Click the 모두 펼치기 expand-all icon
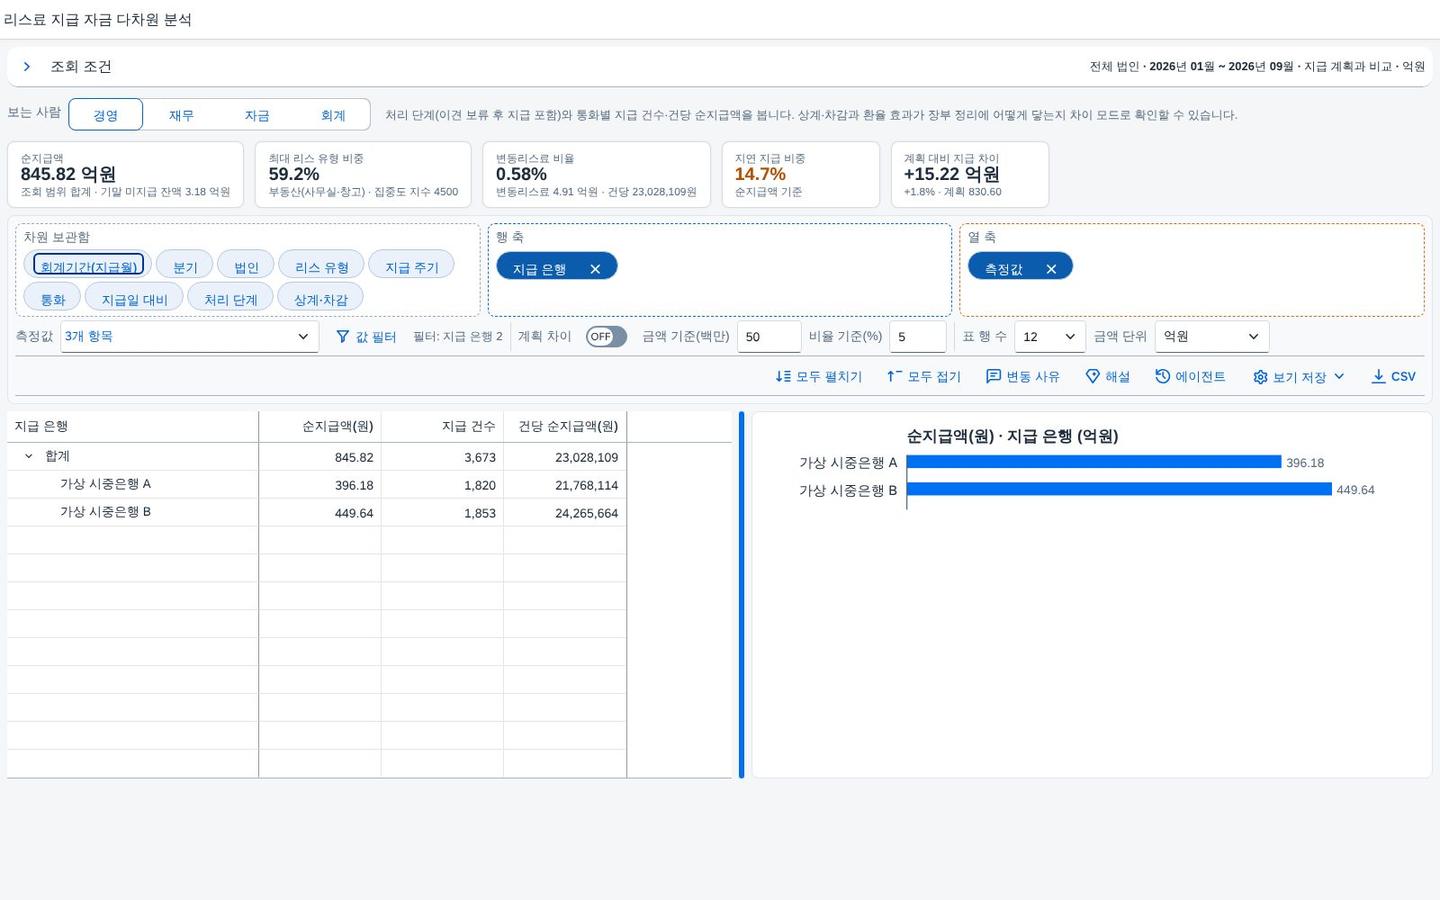The width and height of the screenshot is (1440, 900). pyautogui.click(x=783, y=377)
